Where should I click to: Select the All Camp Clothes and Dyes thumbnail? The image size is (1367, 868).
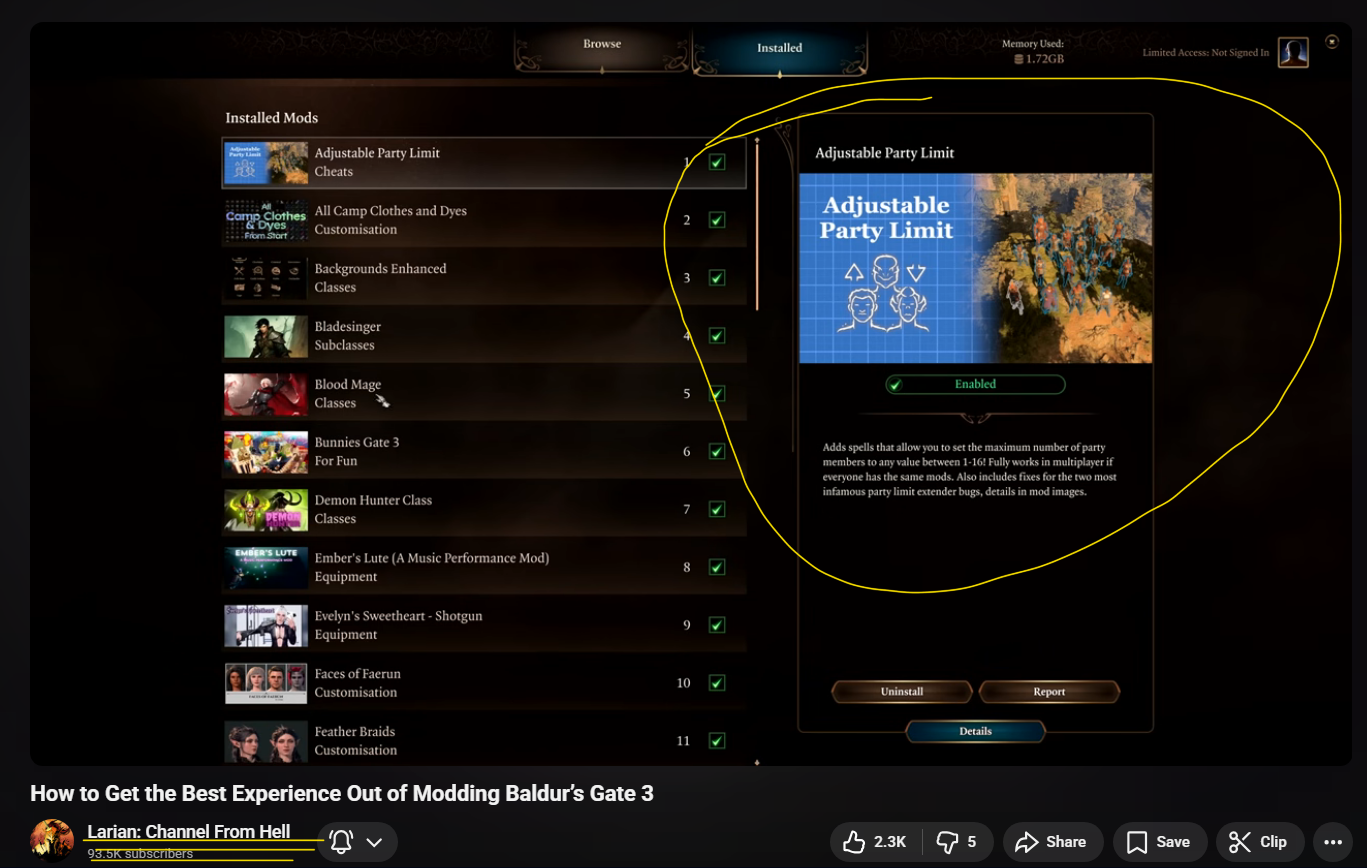click(x=266, y=221)
